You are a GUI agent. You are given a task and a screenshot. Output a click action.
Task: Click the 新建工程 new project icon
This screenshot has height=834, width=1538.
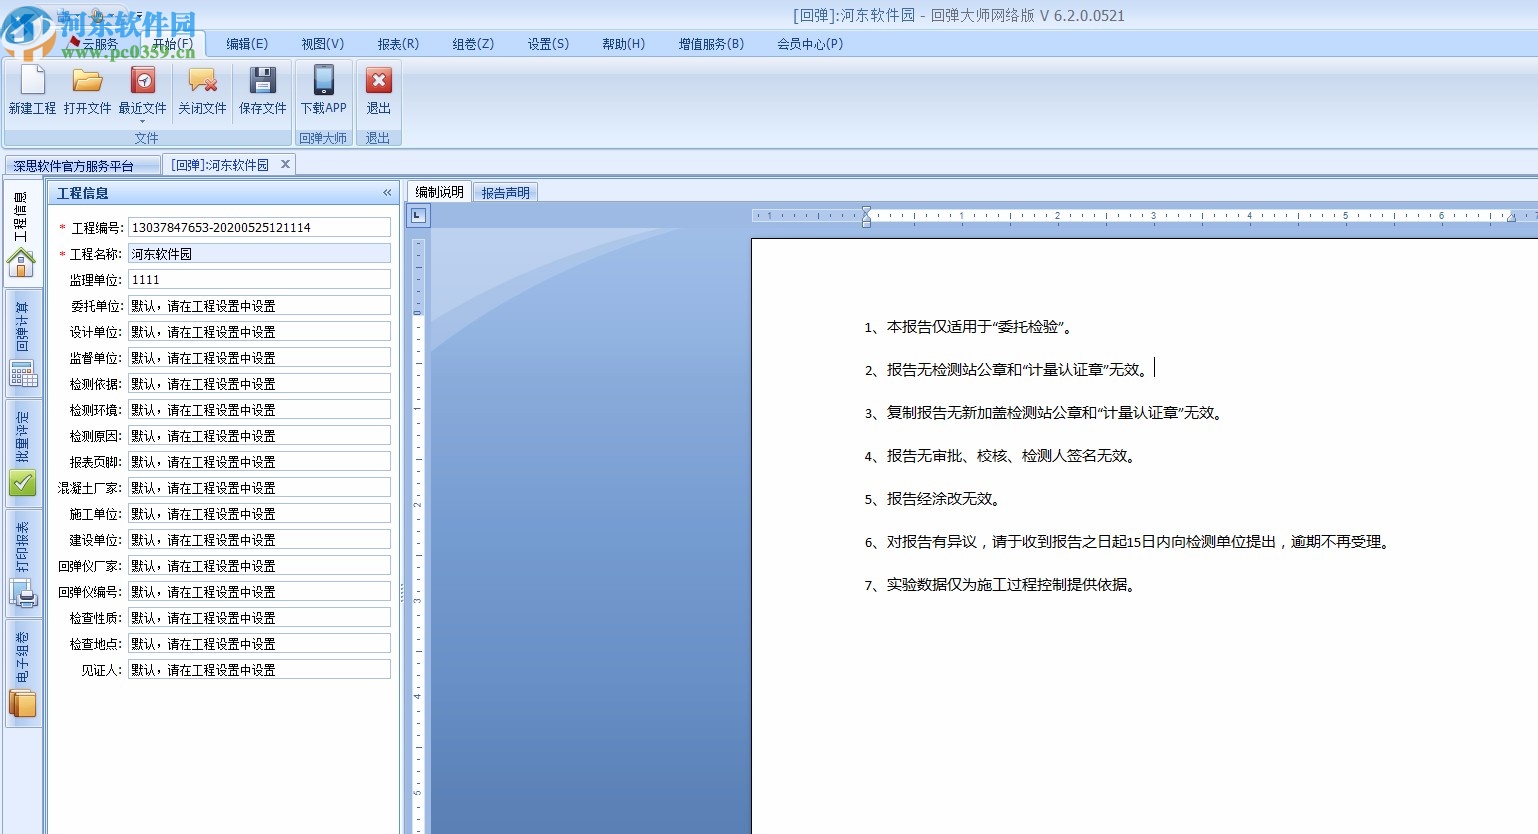pyautogui.click(x=33, y=90)
